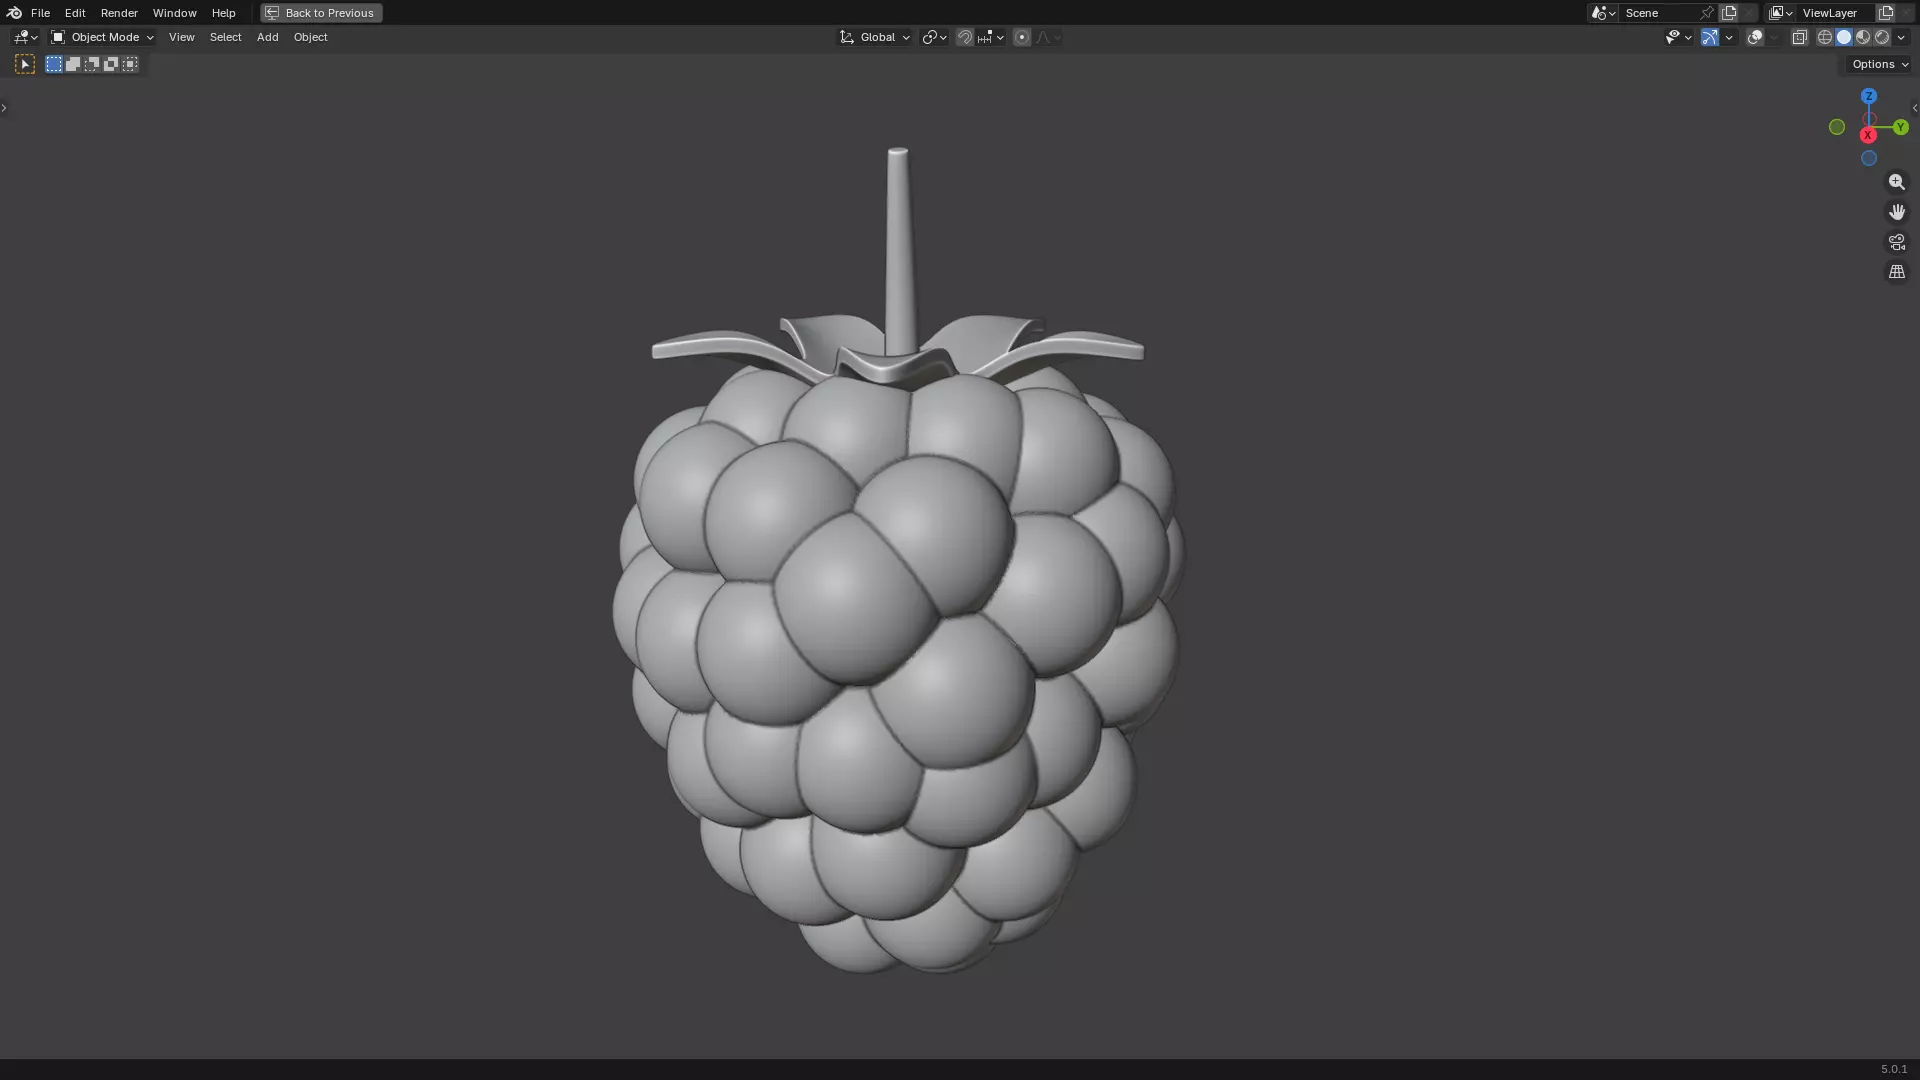
Task: Open the scene browse dropdown icon
Action: point(1603,13)
